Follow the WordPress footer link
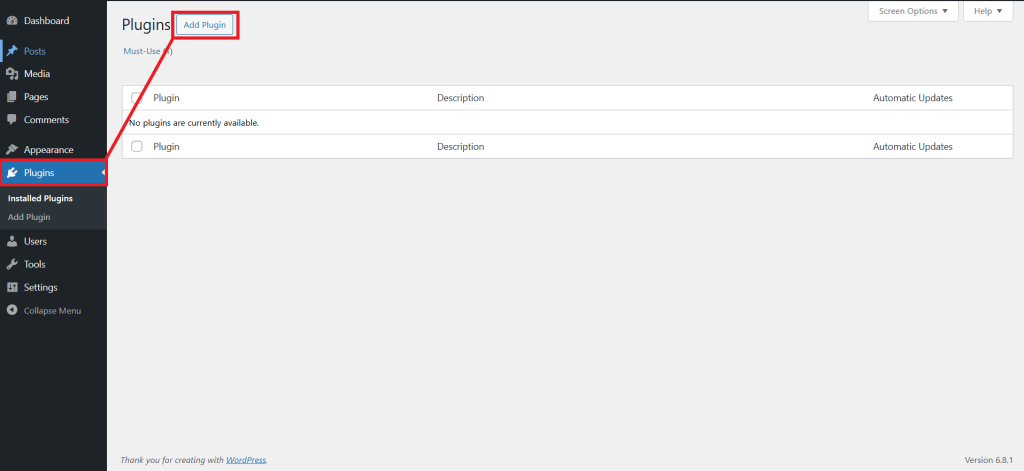The height and width of the screenshot is (471, 1024). coord(246,460)
